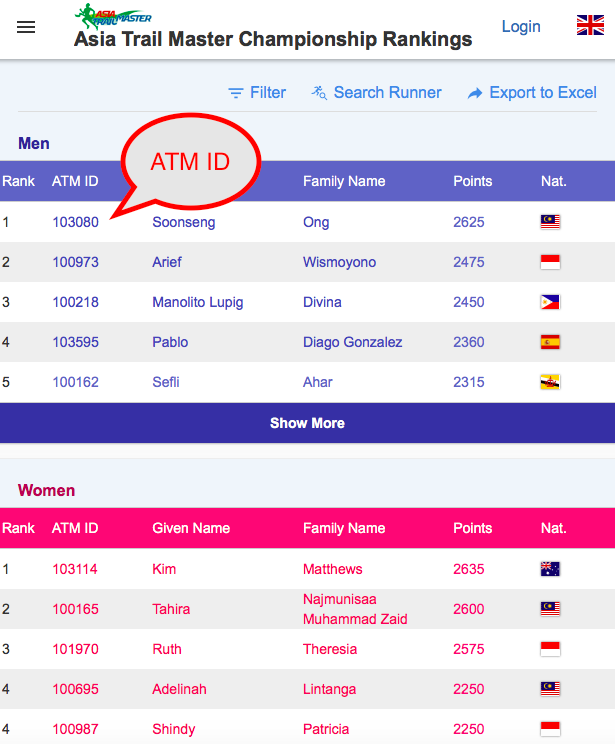This screenshot has width=615, height=744.
Task: Sort women table by Given Name header
Action: 191,528
